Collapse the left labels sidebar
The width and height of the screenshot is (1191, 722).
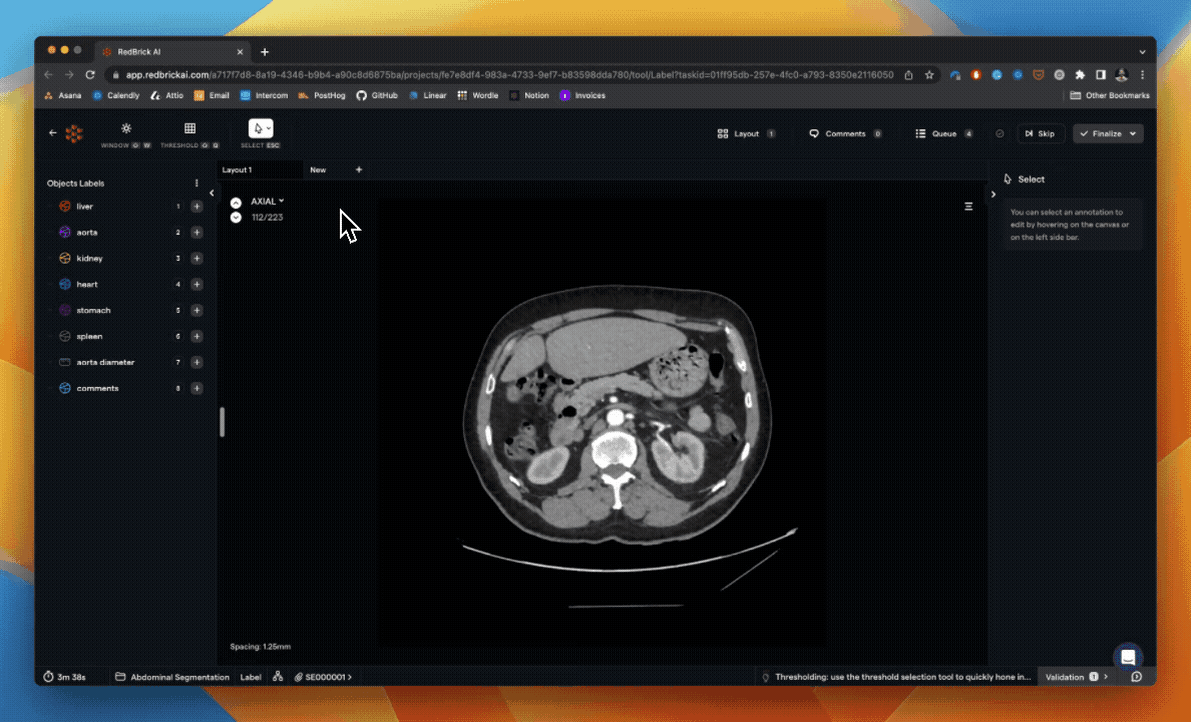coord(212,193)
